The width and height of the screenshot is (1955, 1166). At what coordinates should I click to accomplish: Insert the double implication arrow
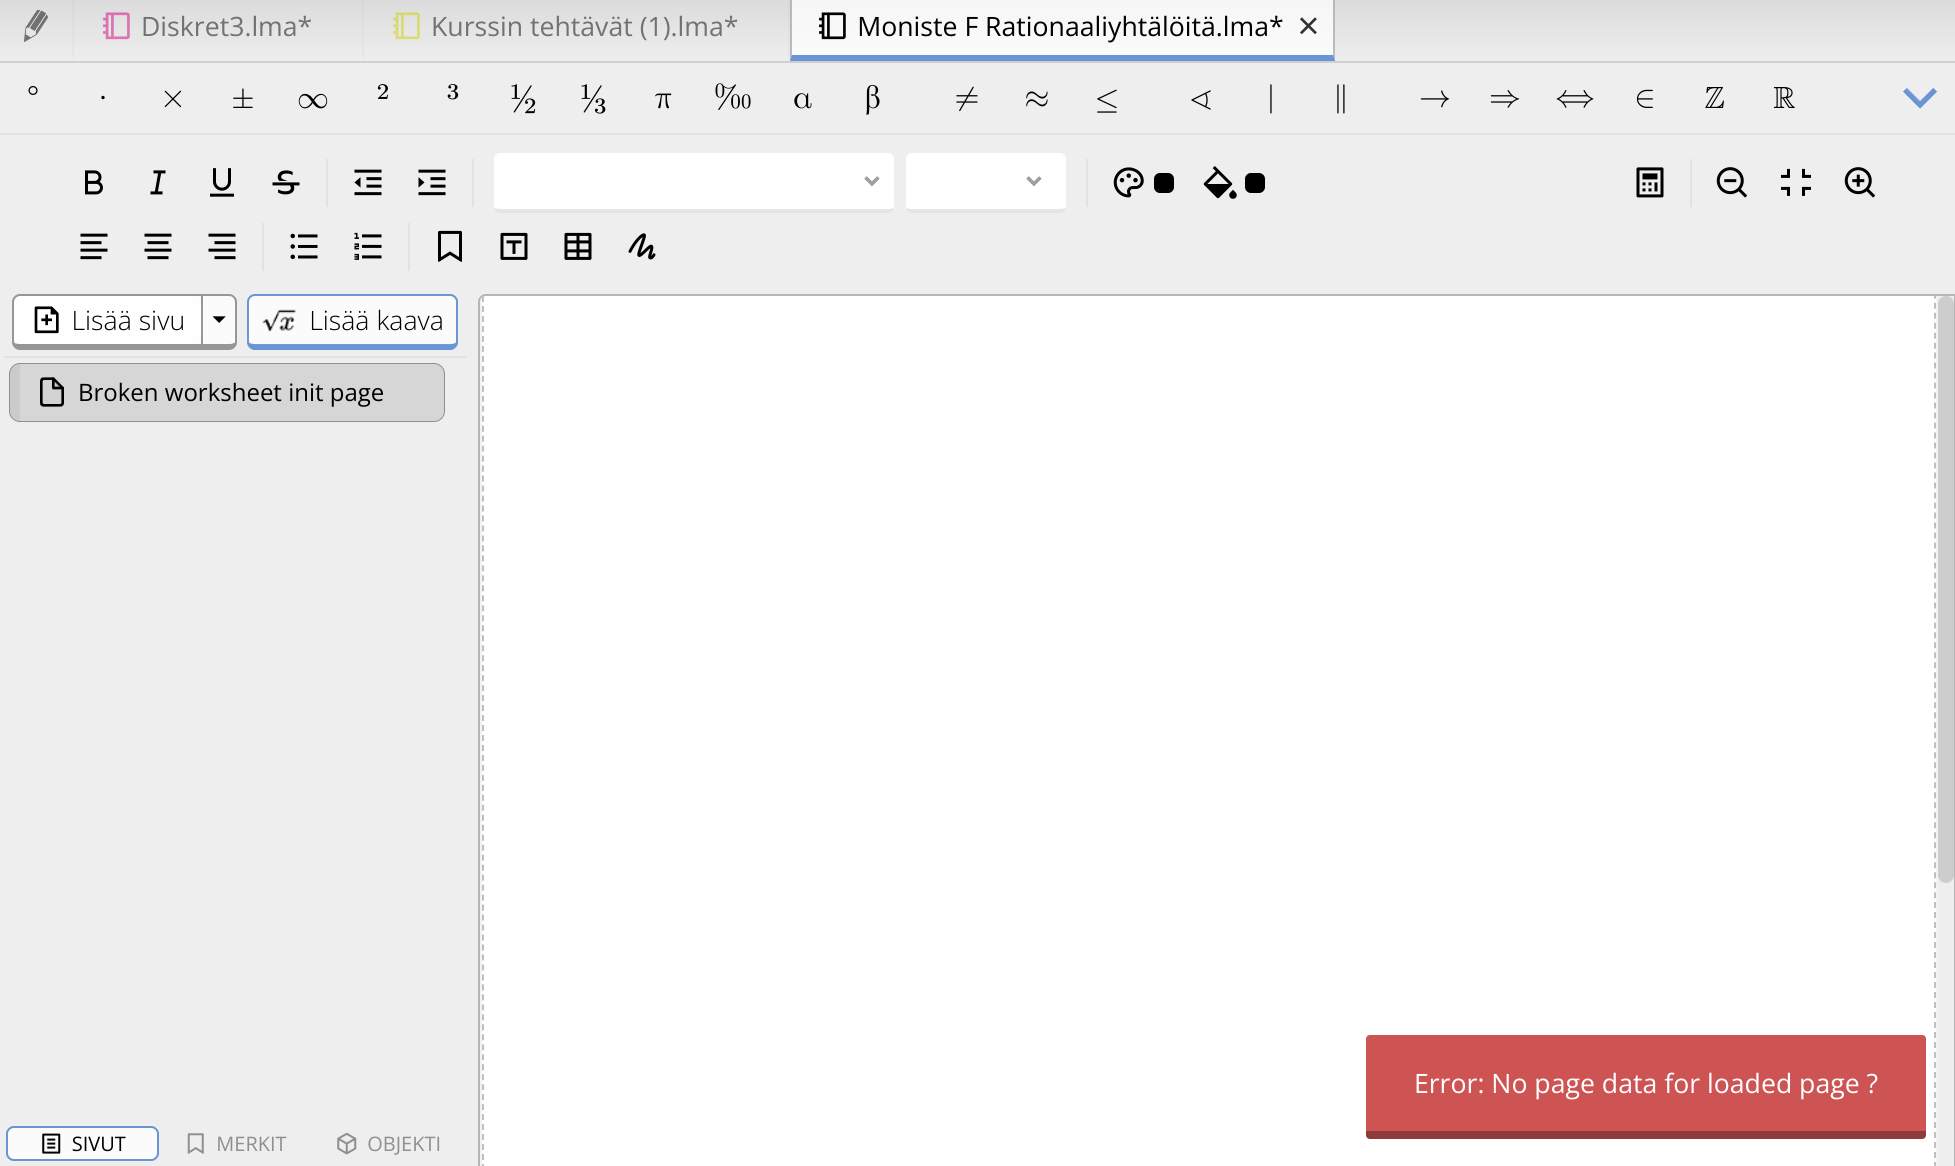pos(1505,98)
